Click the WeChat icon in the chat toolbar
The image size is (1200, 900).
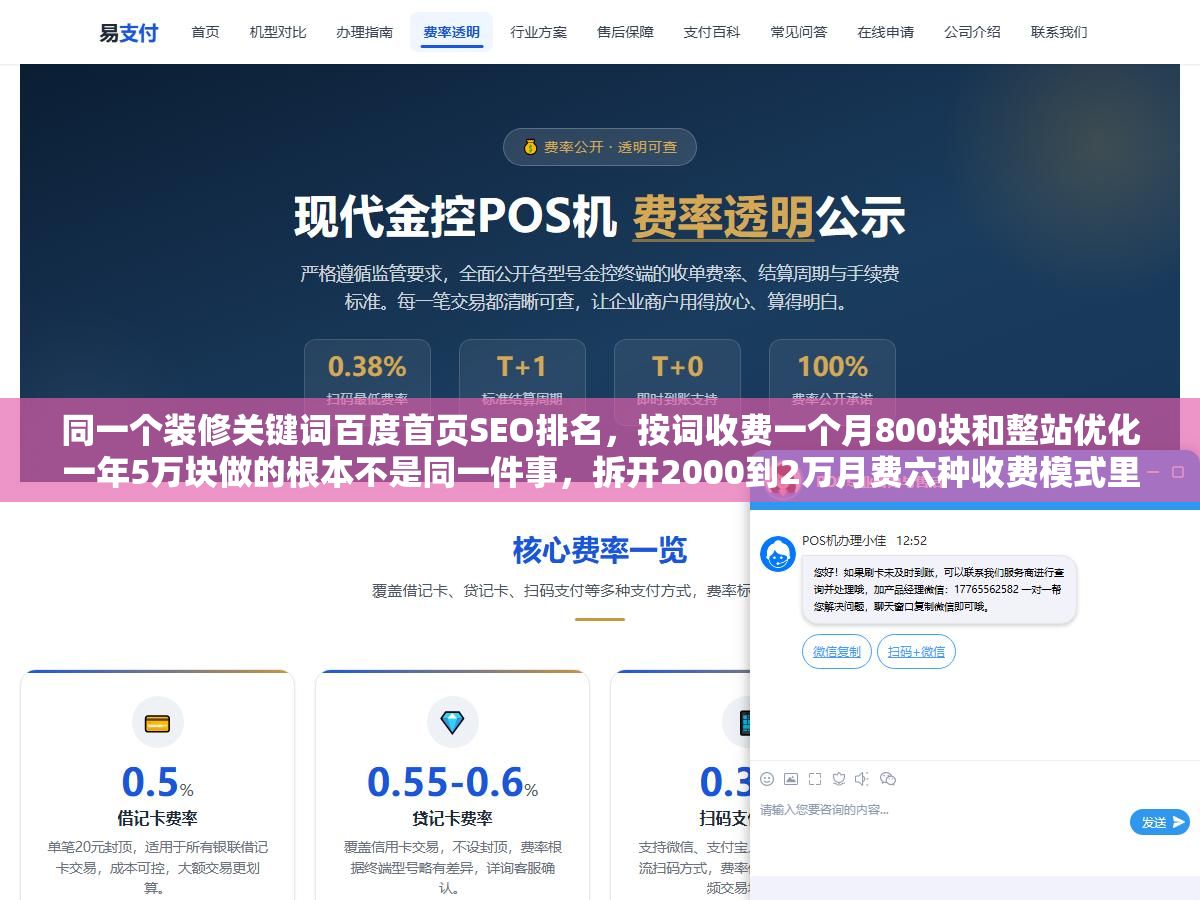(888, 779)
